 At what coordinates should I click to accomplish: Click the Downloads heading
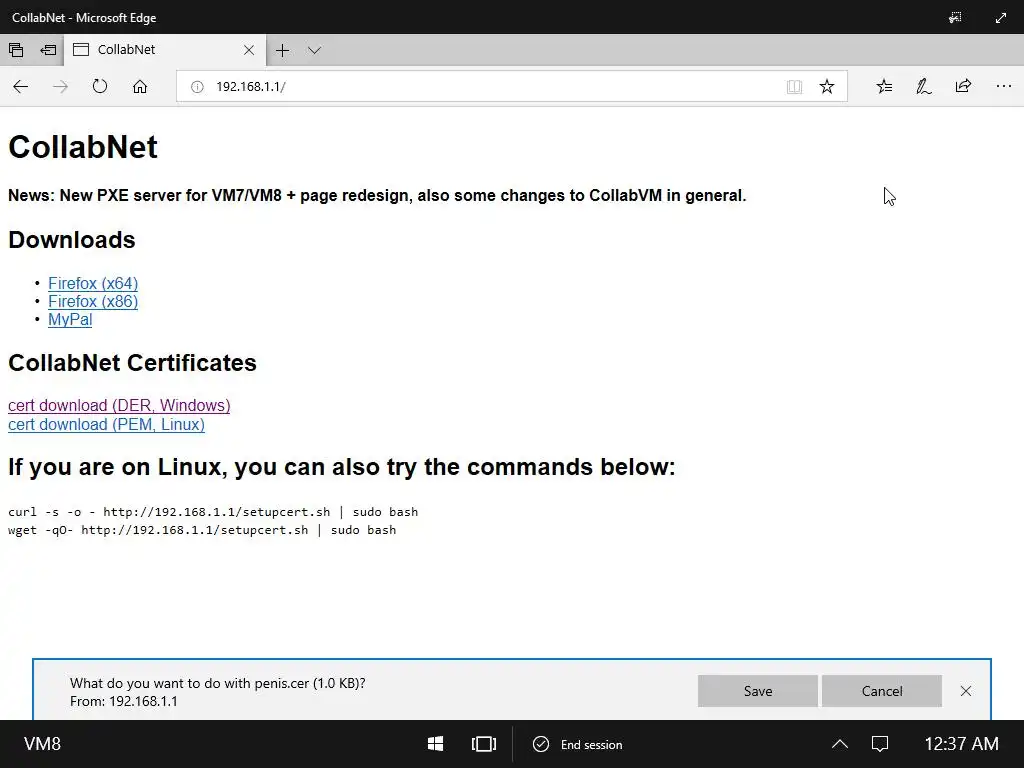72,240
